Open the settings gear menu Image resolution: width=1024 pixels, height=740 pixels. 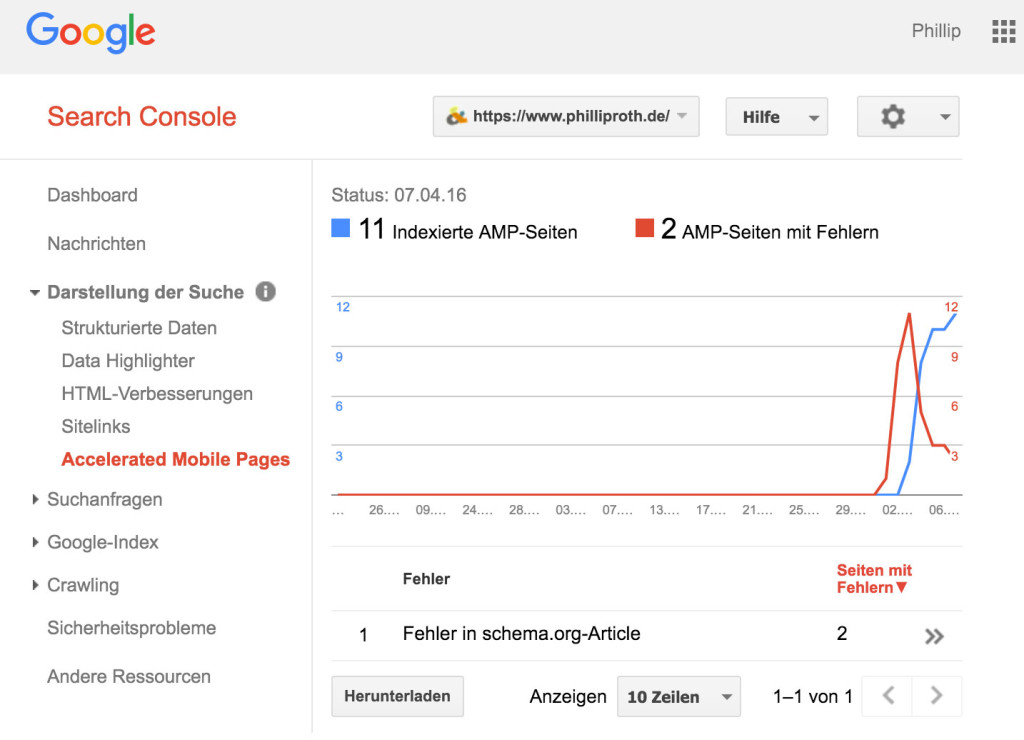pos(908,117)
